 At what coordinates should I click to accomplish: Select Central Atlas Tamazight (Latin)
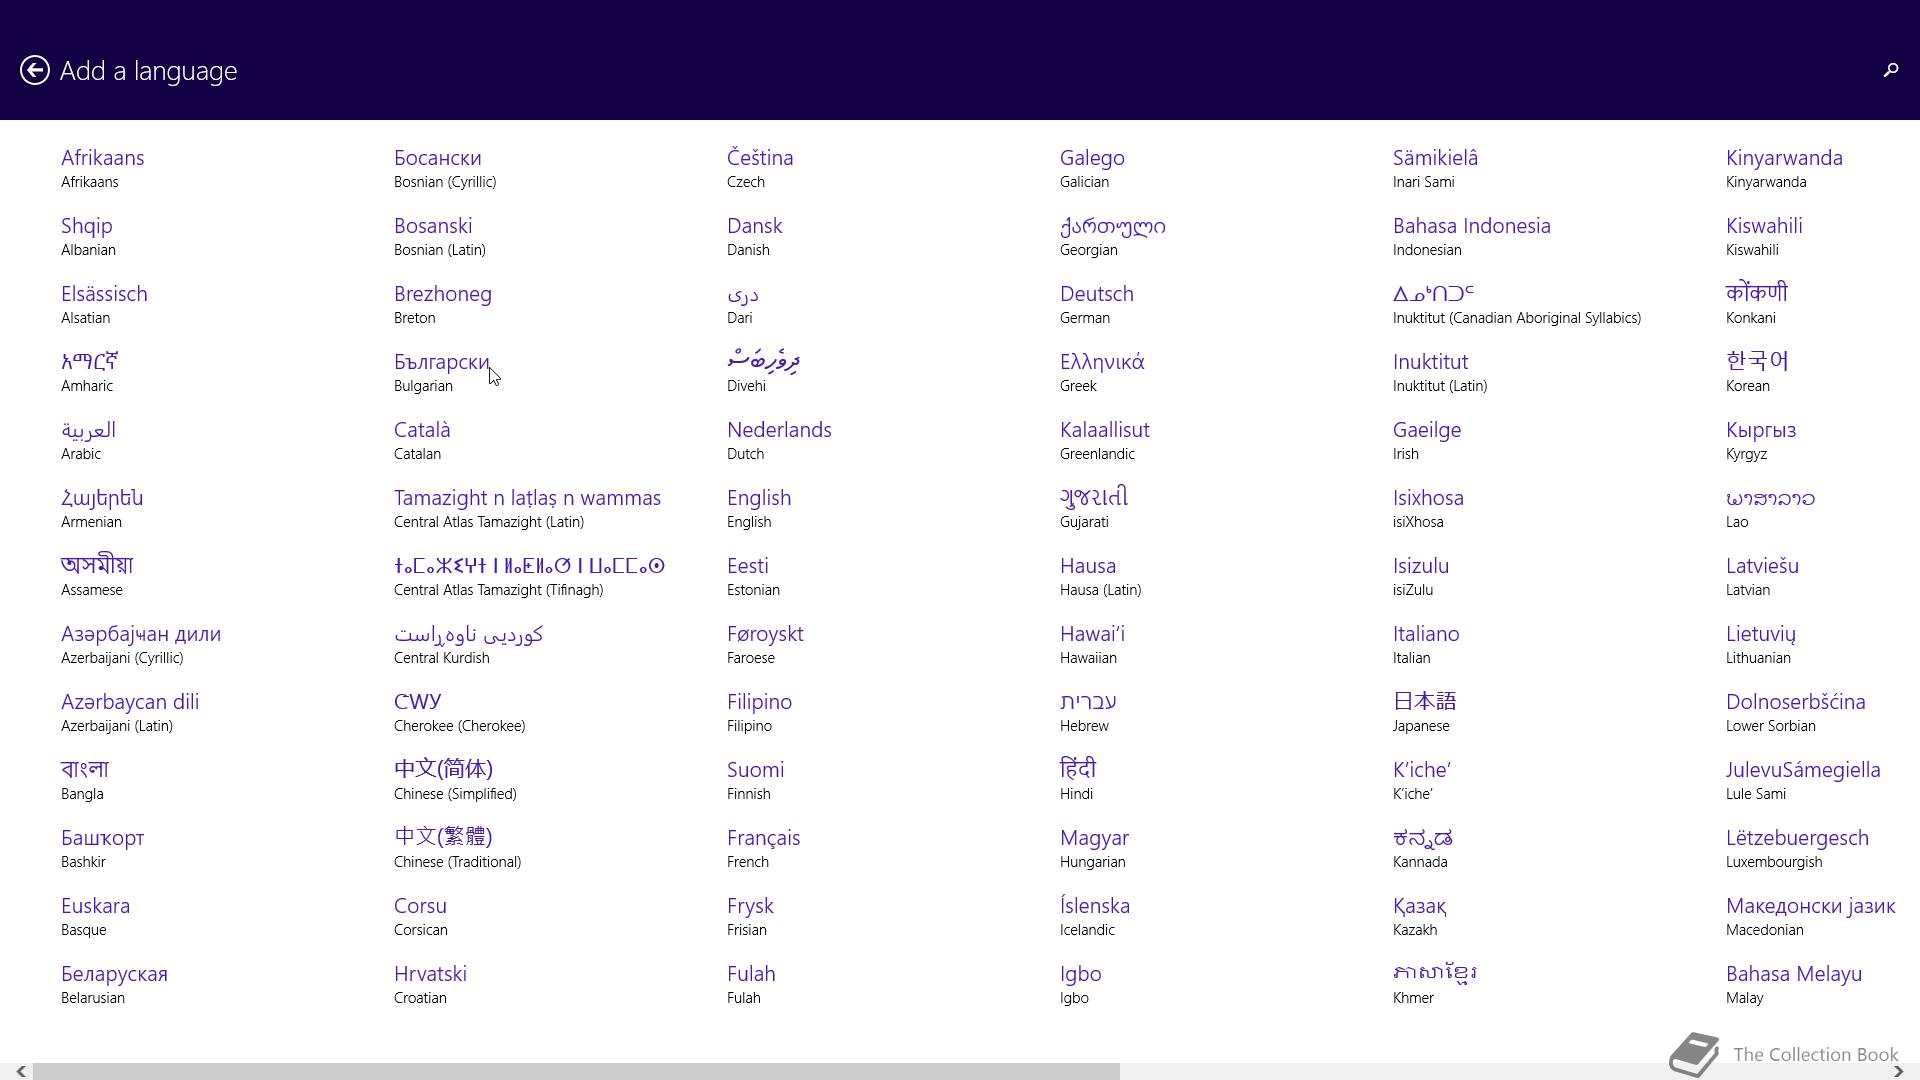point(527,509)
